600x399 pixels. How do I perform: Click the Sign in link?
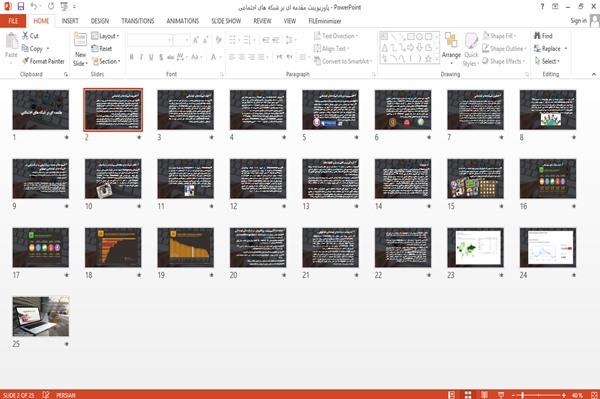pos(578,21)
